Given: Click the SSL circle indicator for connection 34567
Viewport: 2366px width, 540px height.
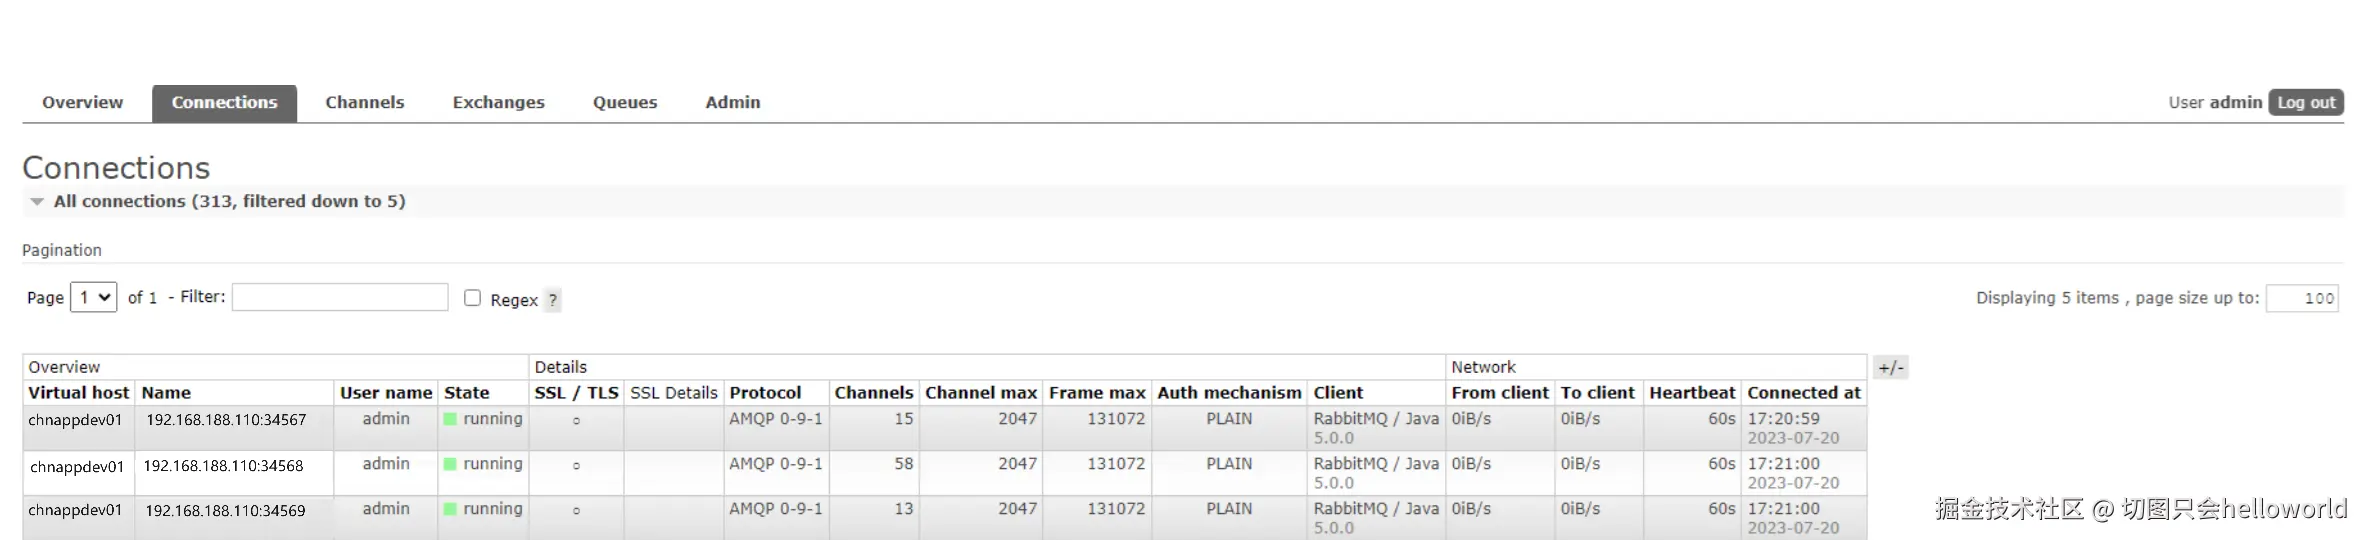Looking at the screenshot, I should point(576,421).
